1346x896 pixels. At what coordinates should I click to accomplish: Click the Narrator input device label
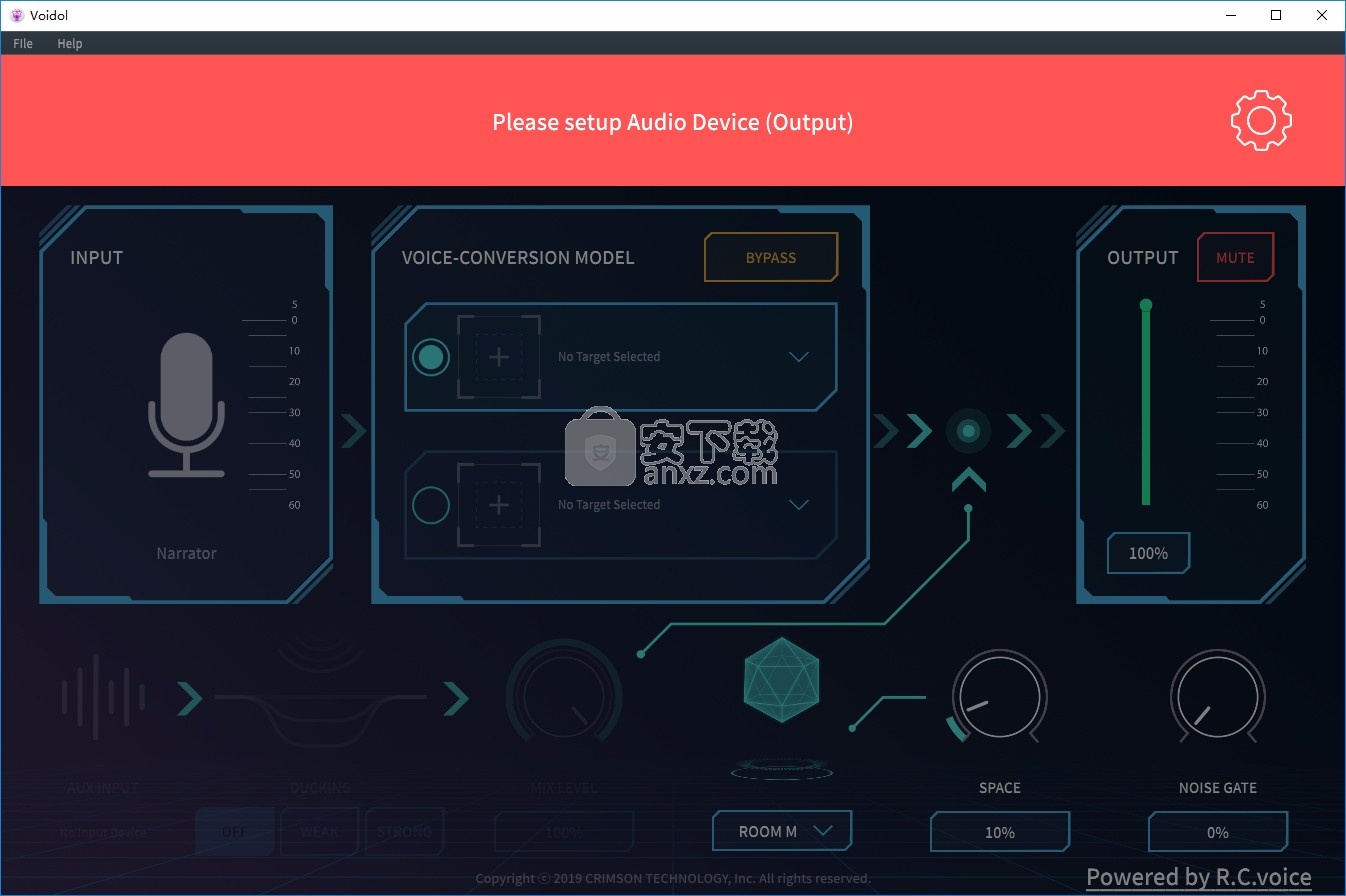[x=186, y=553]
